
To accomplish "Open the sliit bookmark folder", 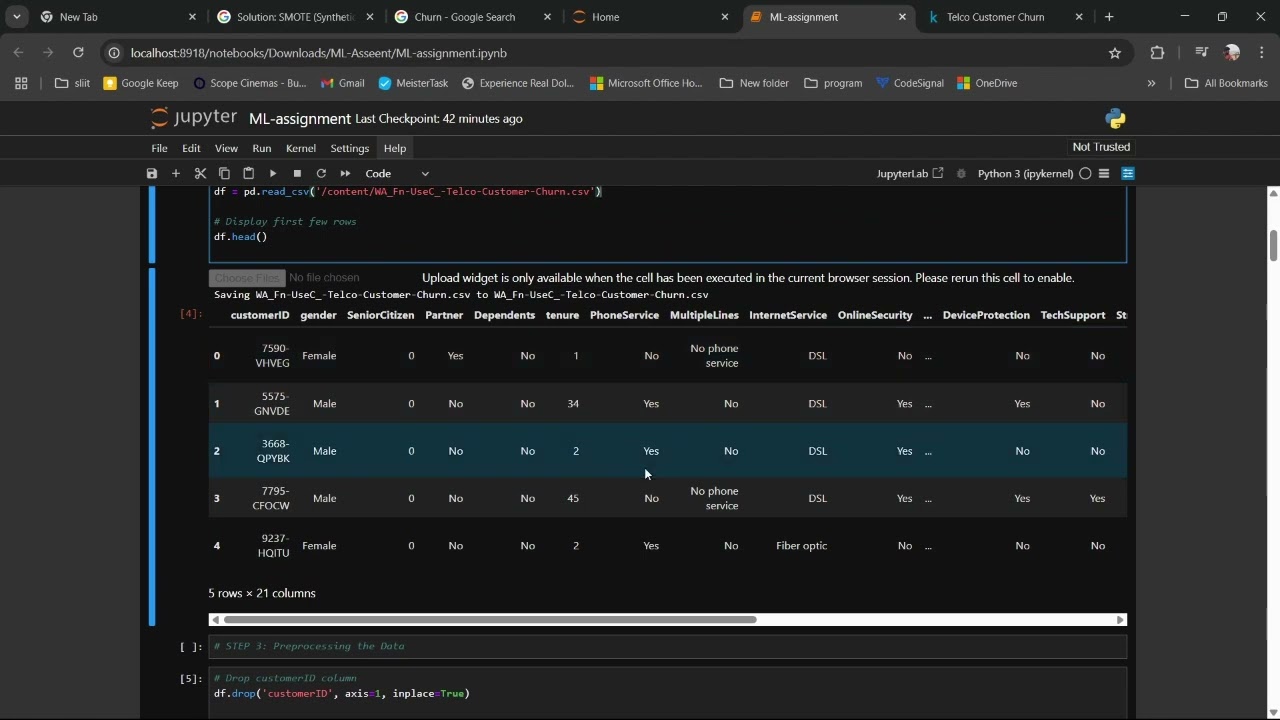I will click(72, 83).
